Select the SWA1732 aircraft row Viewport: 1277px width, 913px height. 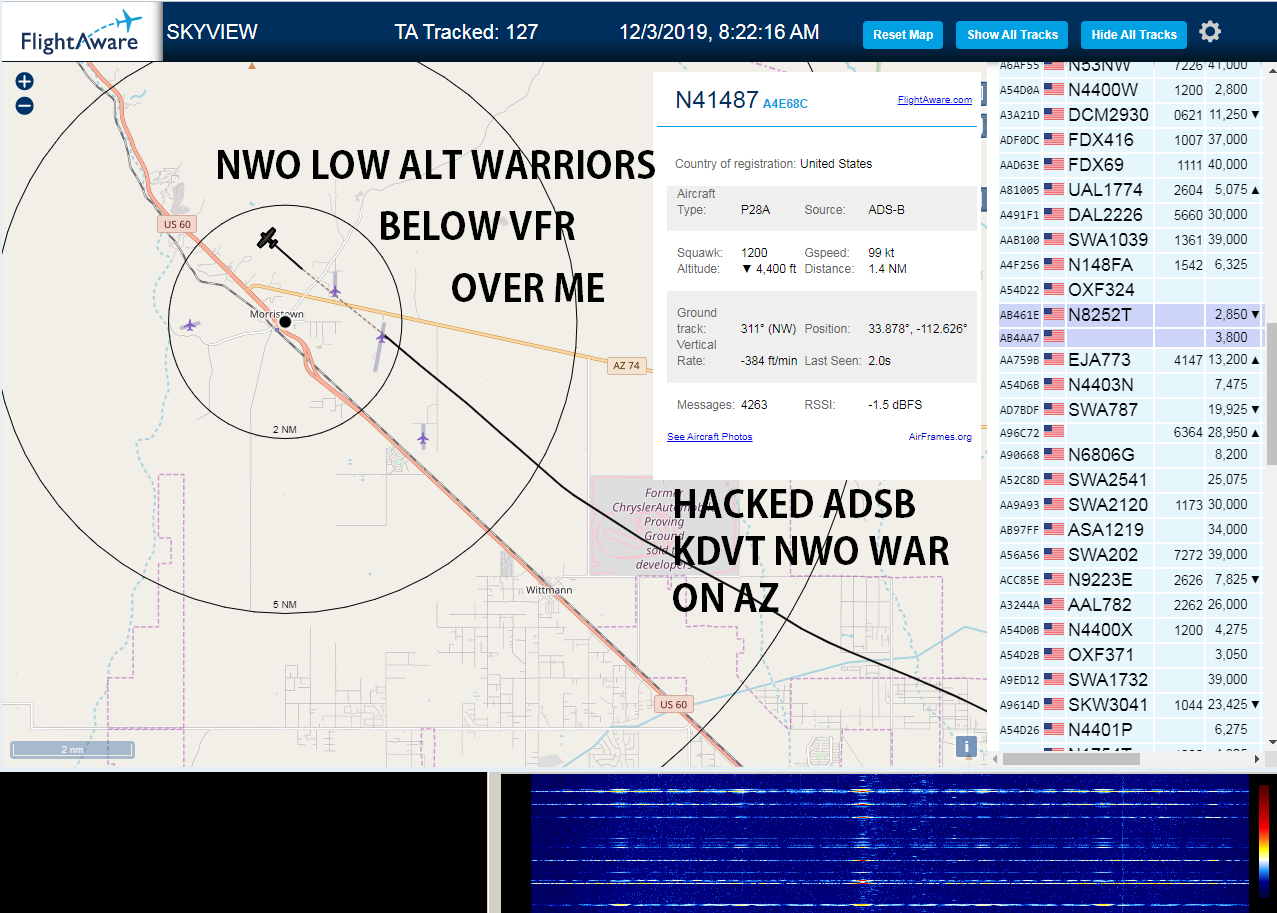[1129, 680]
